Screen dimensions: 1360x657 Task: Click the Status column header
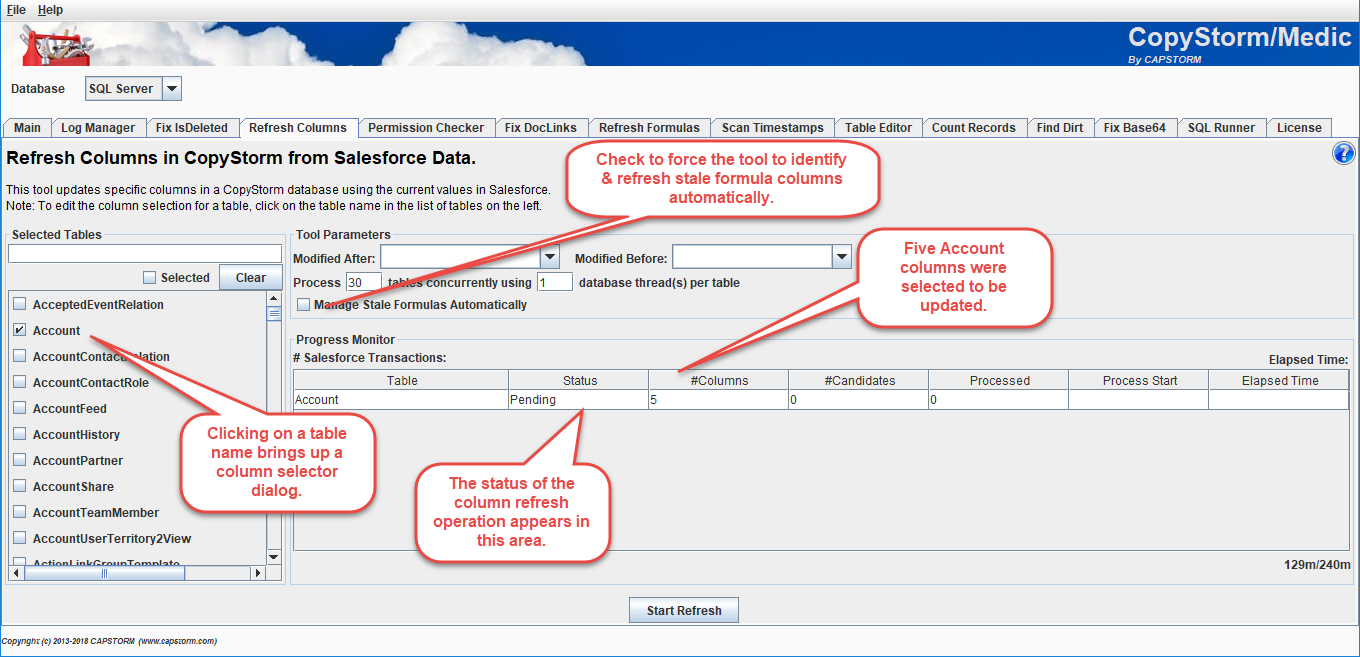579,381
